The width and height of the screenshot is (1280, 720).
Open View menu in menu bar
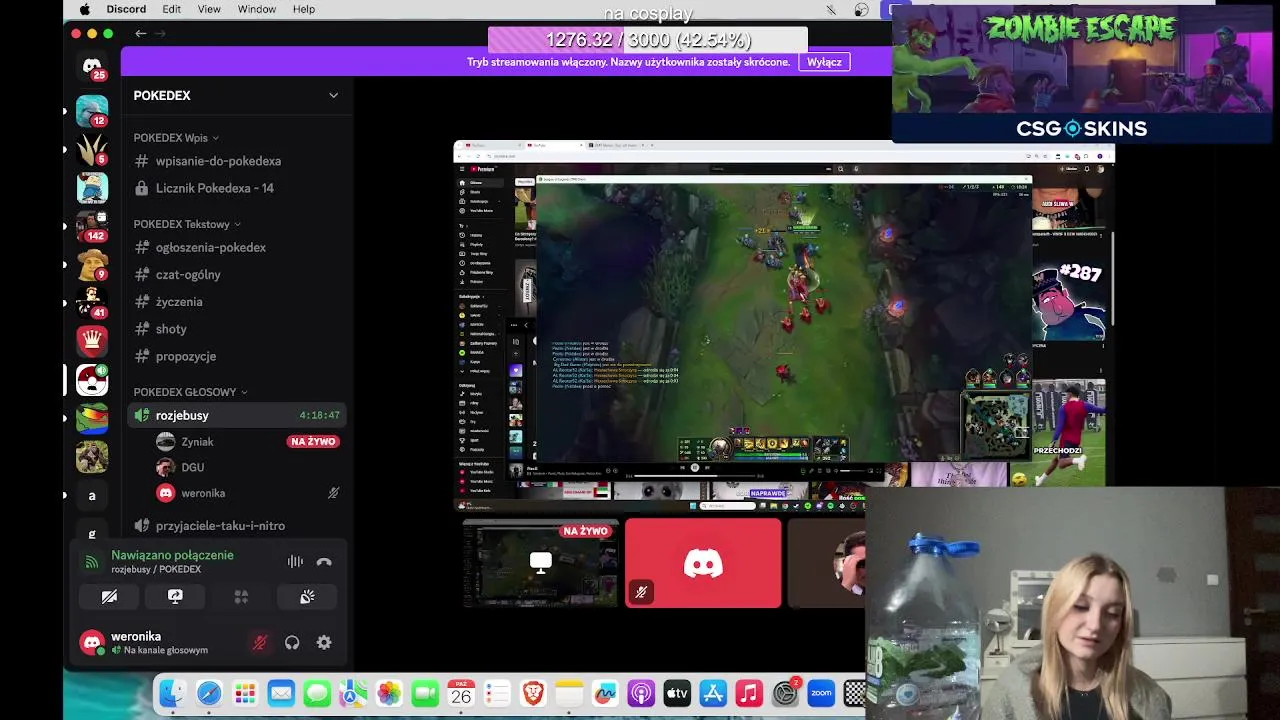pyautogui.click(x=209, y=9)
